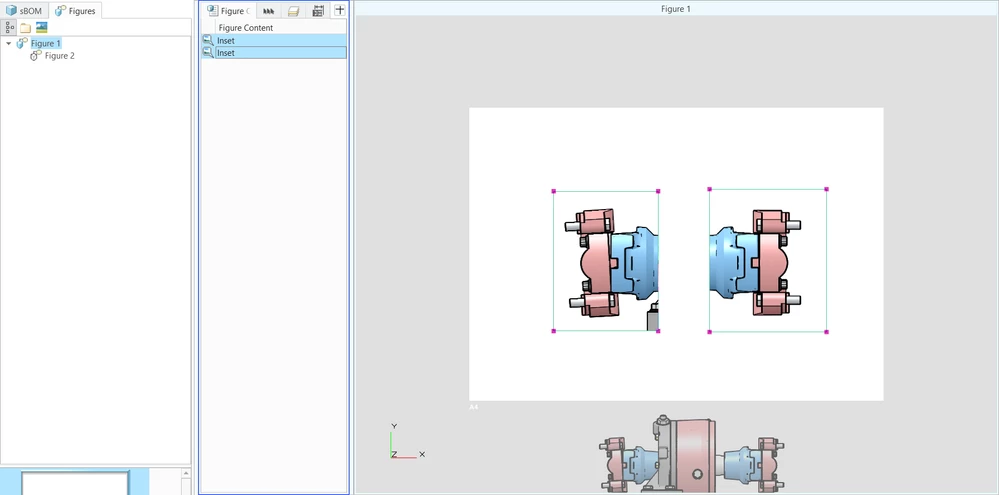Click left inset's top-right magenta handle
The height and width of the screenshot is (495, 999).
[x=658, y=191]
